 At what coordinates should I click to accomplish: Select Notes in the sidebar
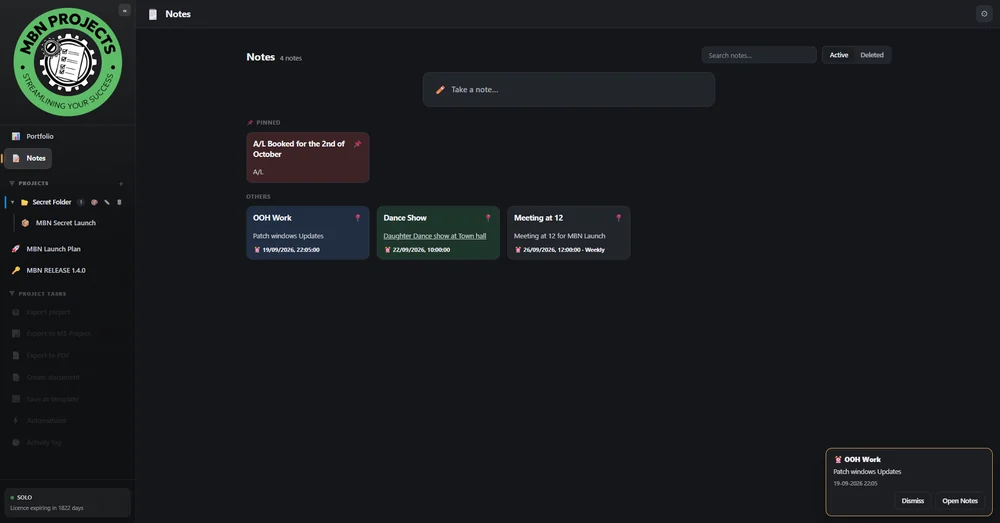coord(28,158)
